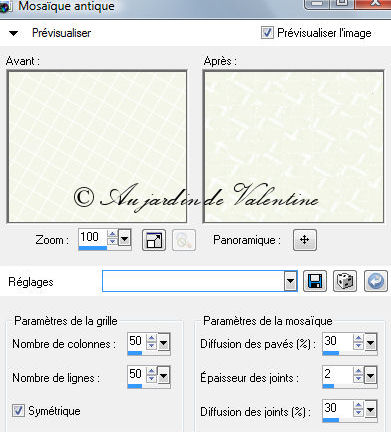
Task: Open Diffusion des pavés slider dropdown
Action: pos(371,342)
